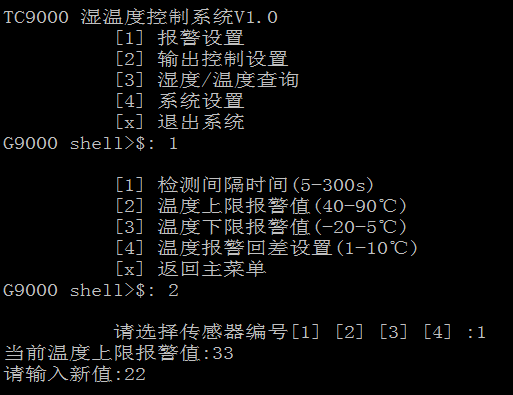Click the second shell prompt input 2
The height and width of the screenshot is (395, 513).
[173, 290]
